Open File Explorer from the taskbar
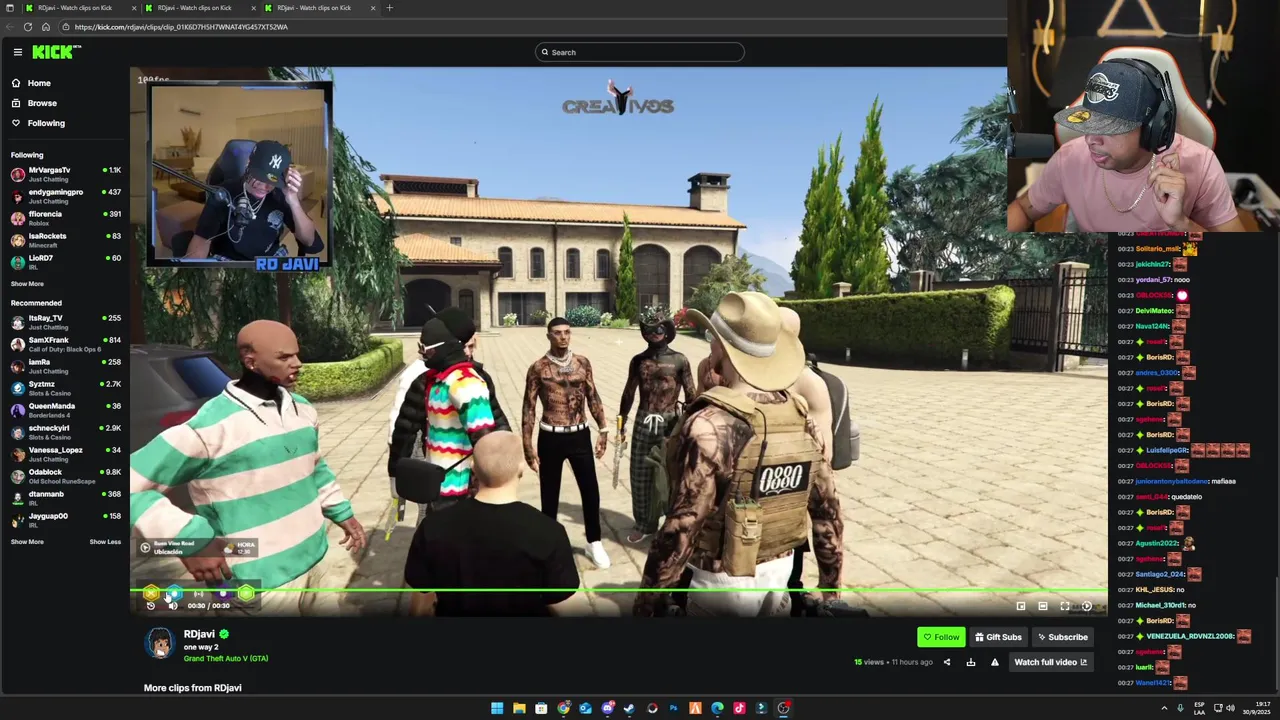 point(519,708)
